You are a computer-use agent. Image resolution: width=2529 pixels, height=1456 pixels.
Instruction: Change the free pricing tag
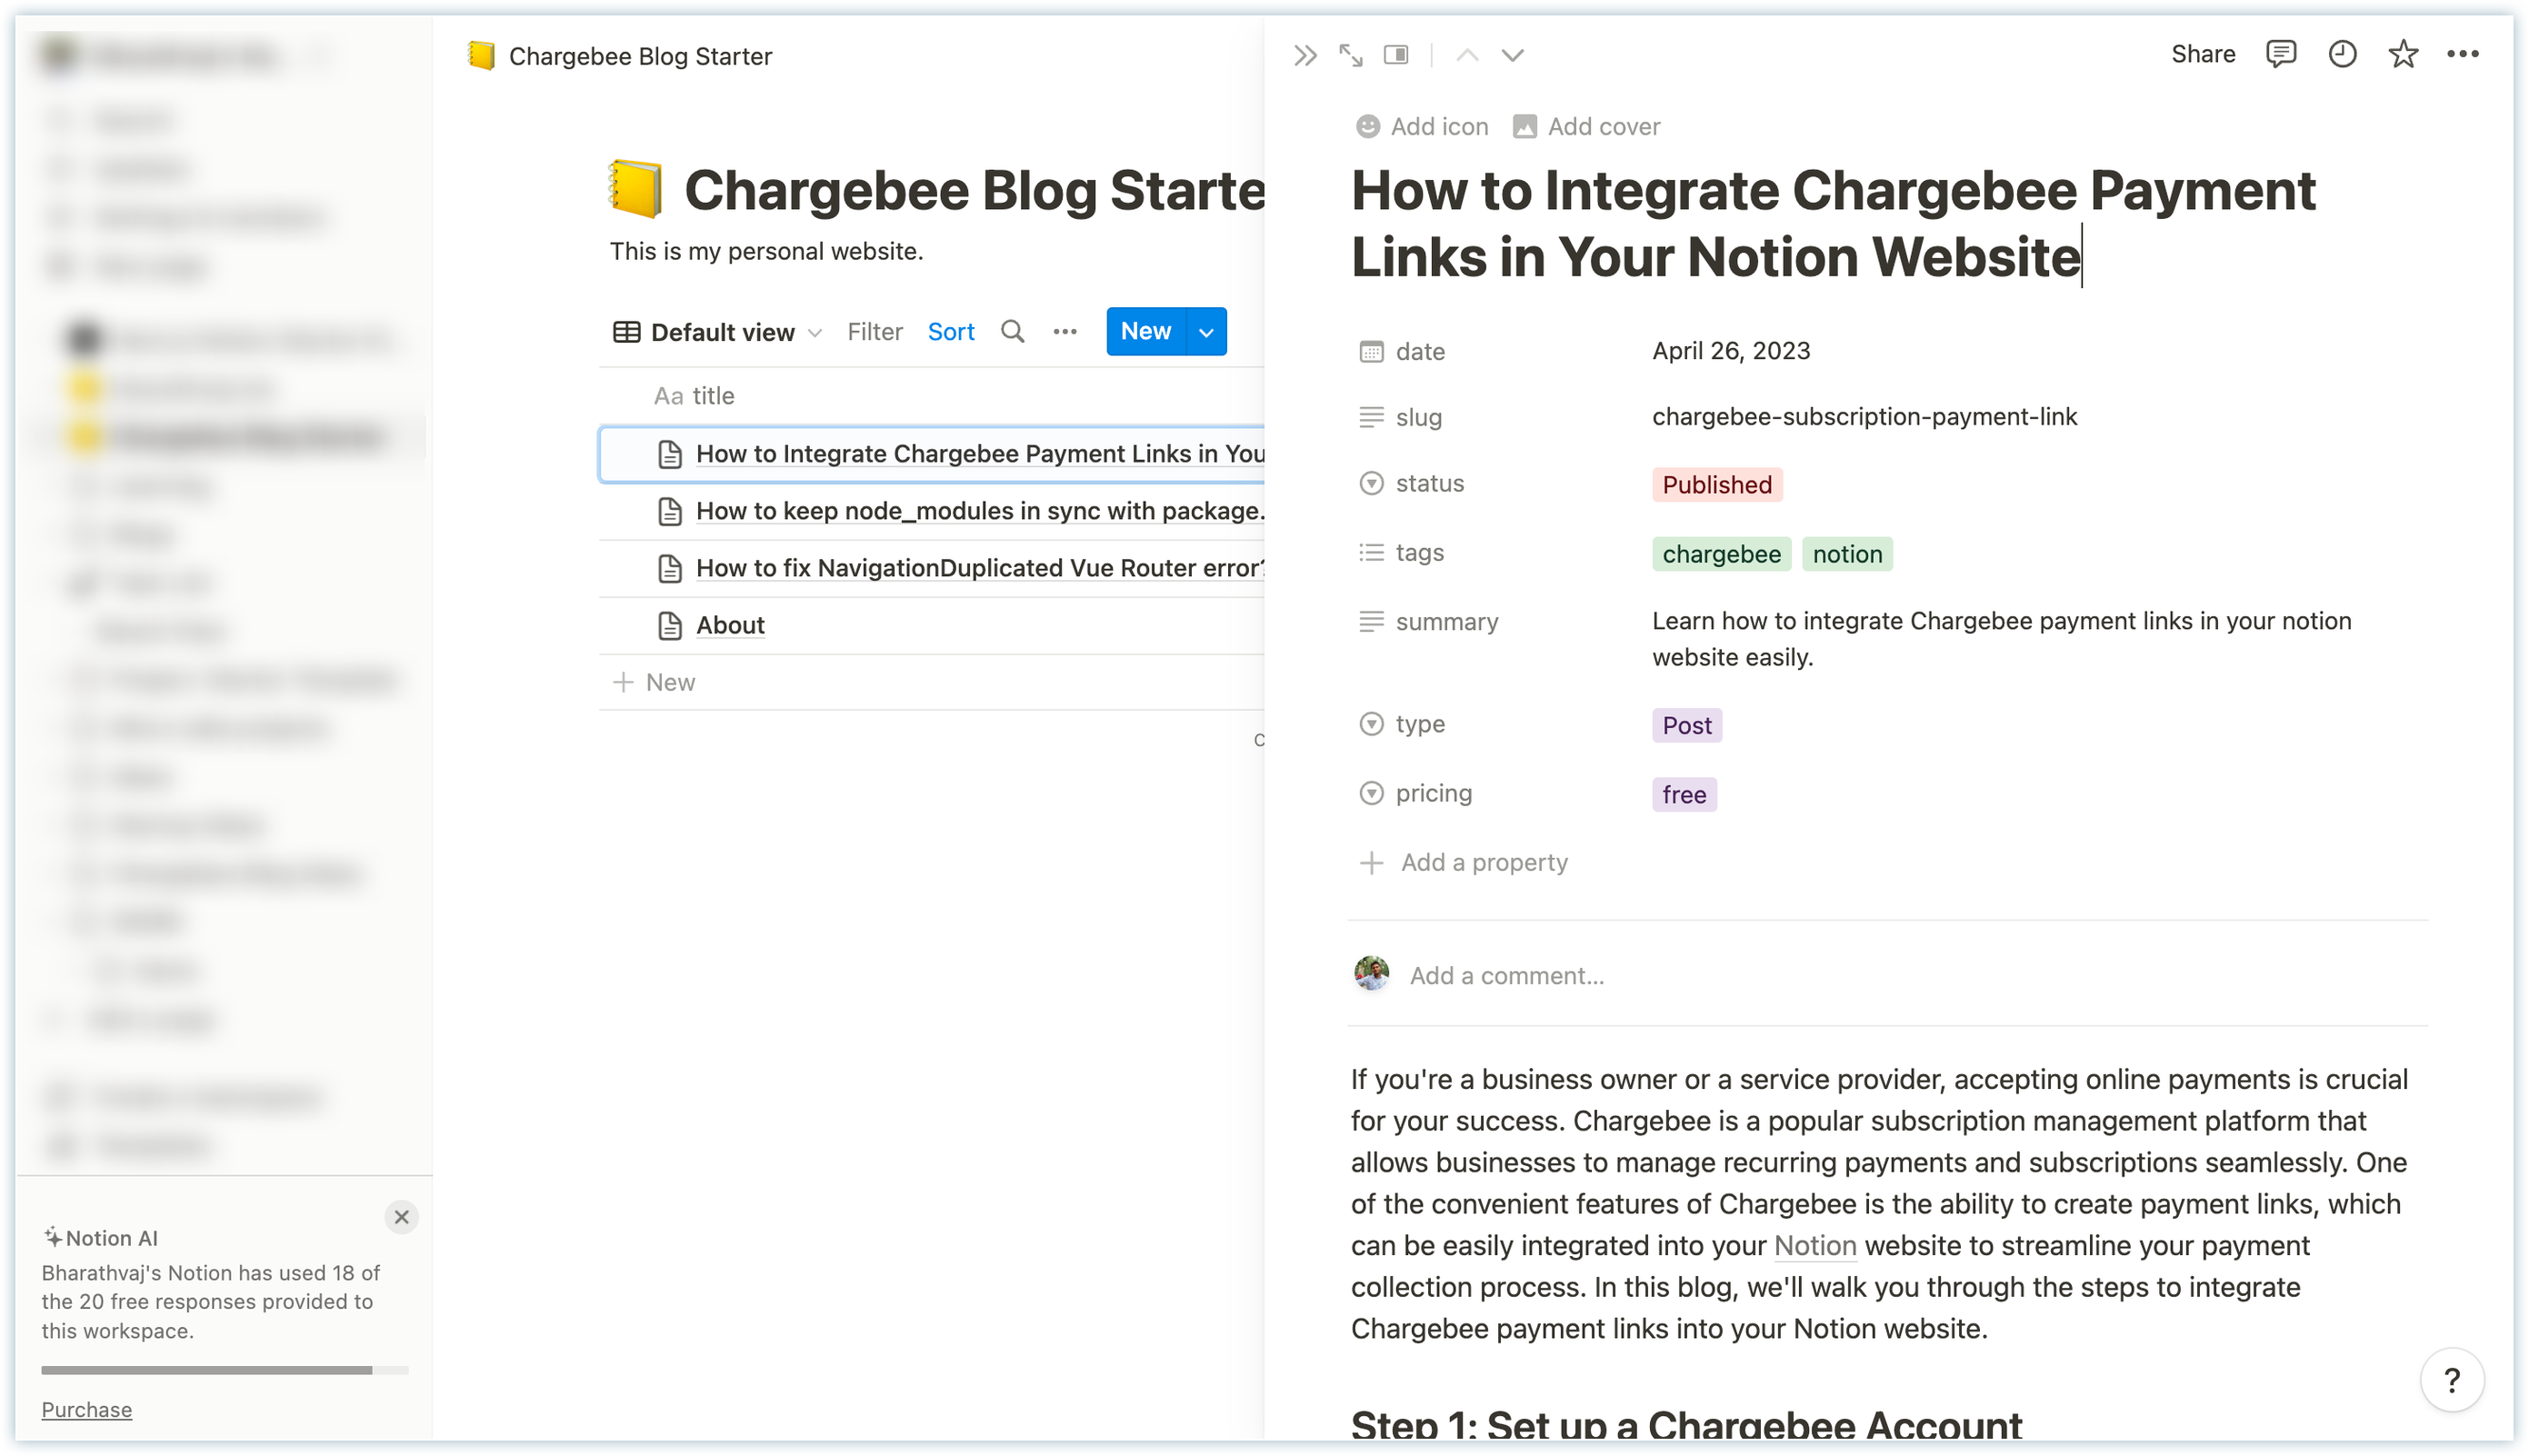click(x=1684, y=795)
